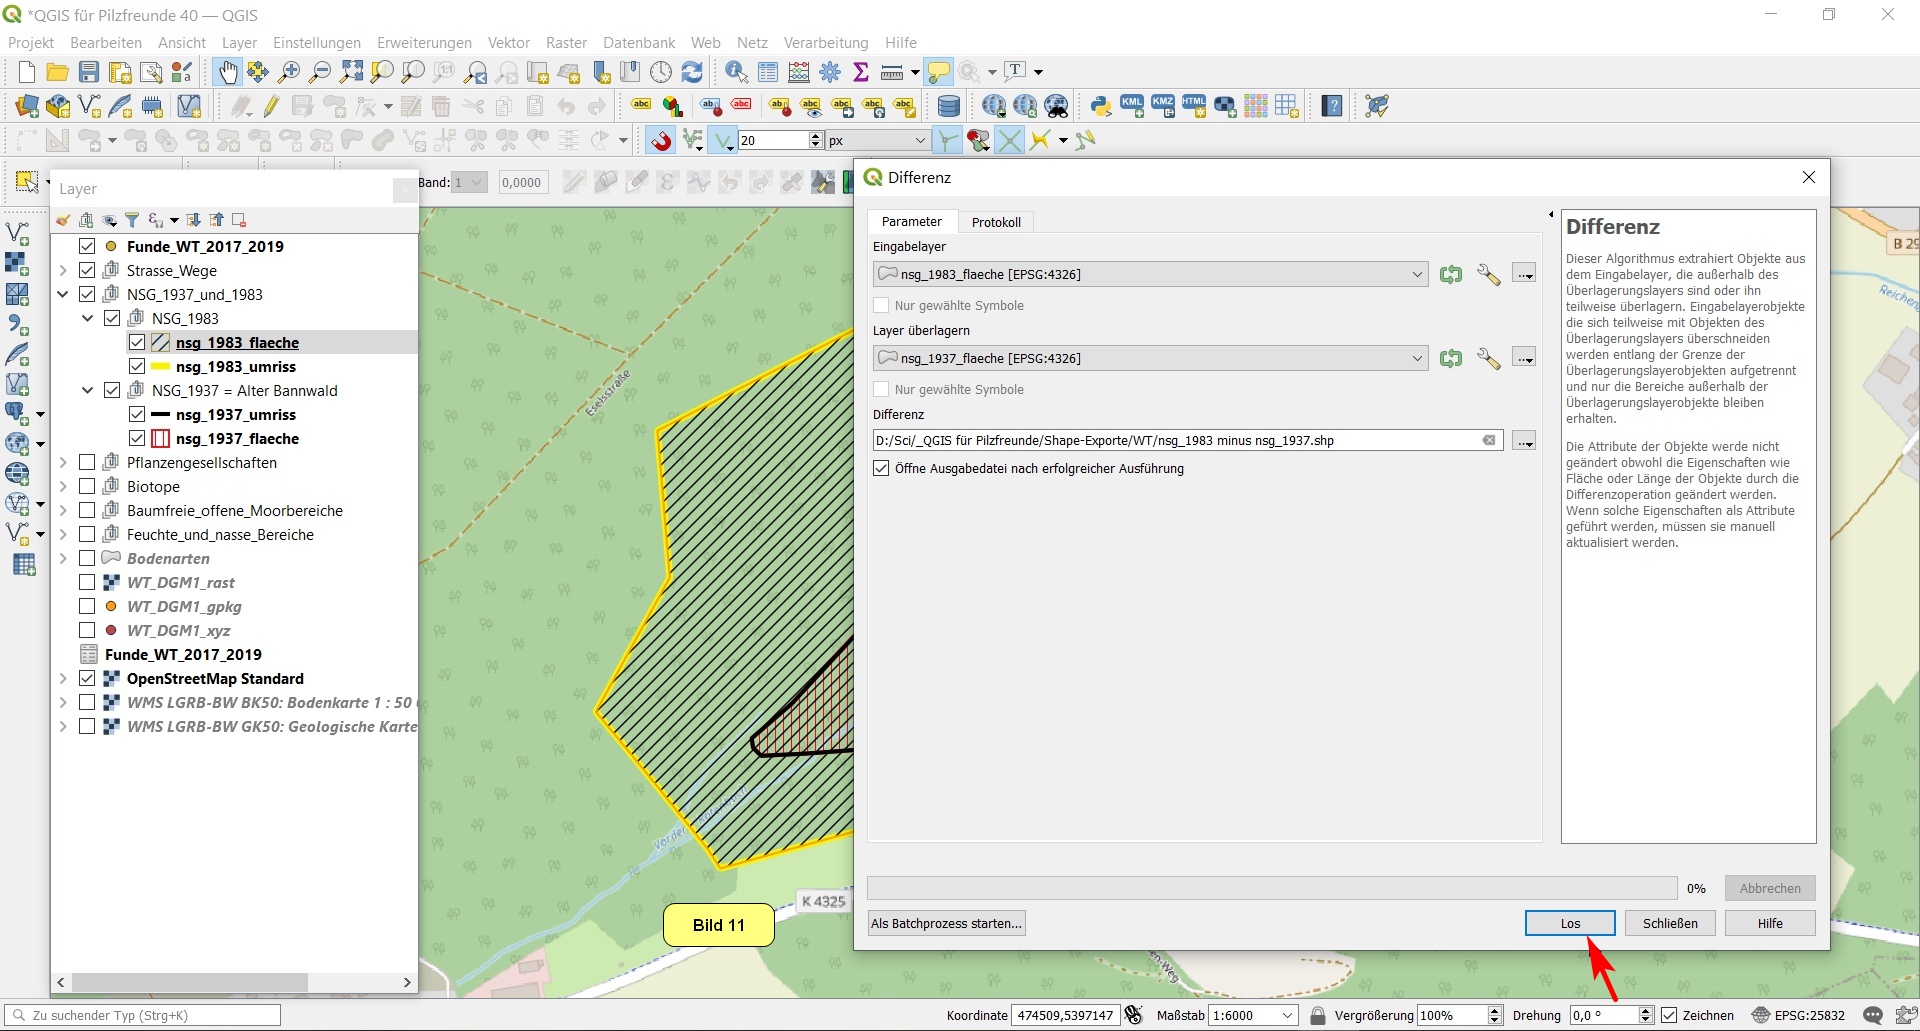The height and width of the screenshot is (1031, 1920).
Task: Select the Pan Map hand tool
Action: 228,72
